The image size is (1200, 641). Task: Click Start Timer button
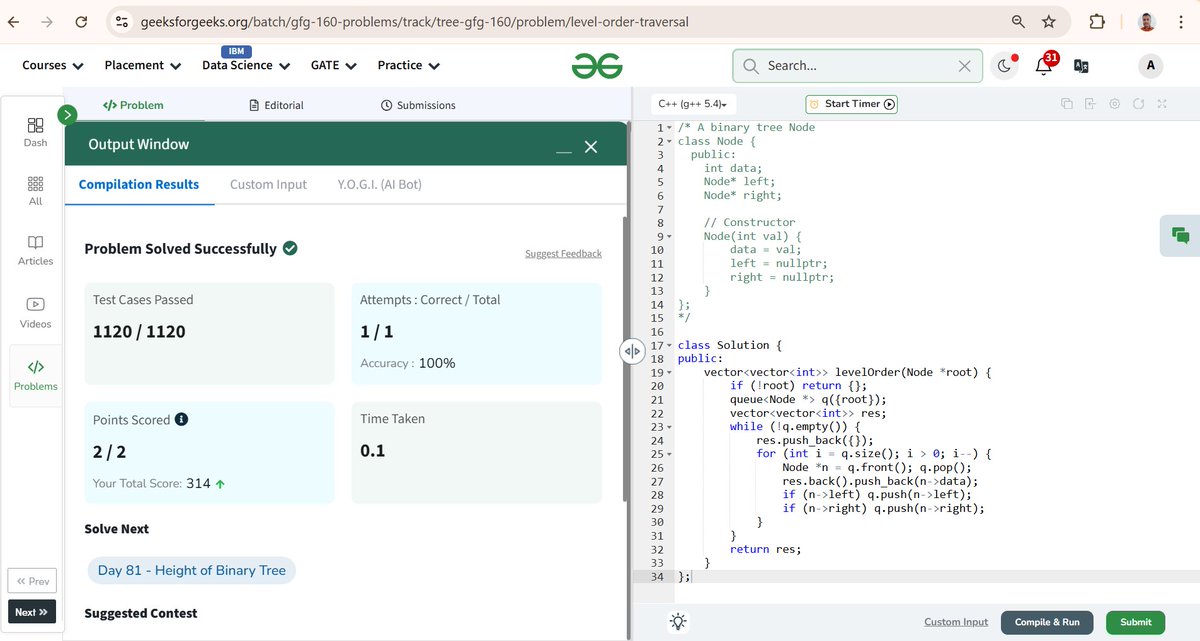(x=852, y=104)
